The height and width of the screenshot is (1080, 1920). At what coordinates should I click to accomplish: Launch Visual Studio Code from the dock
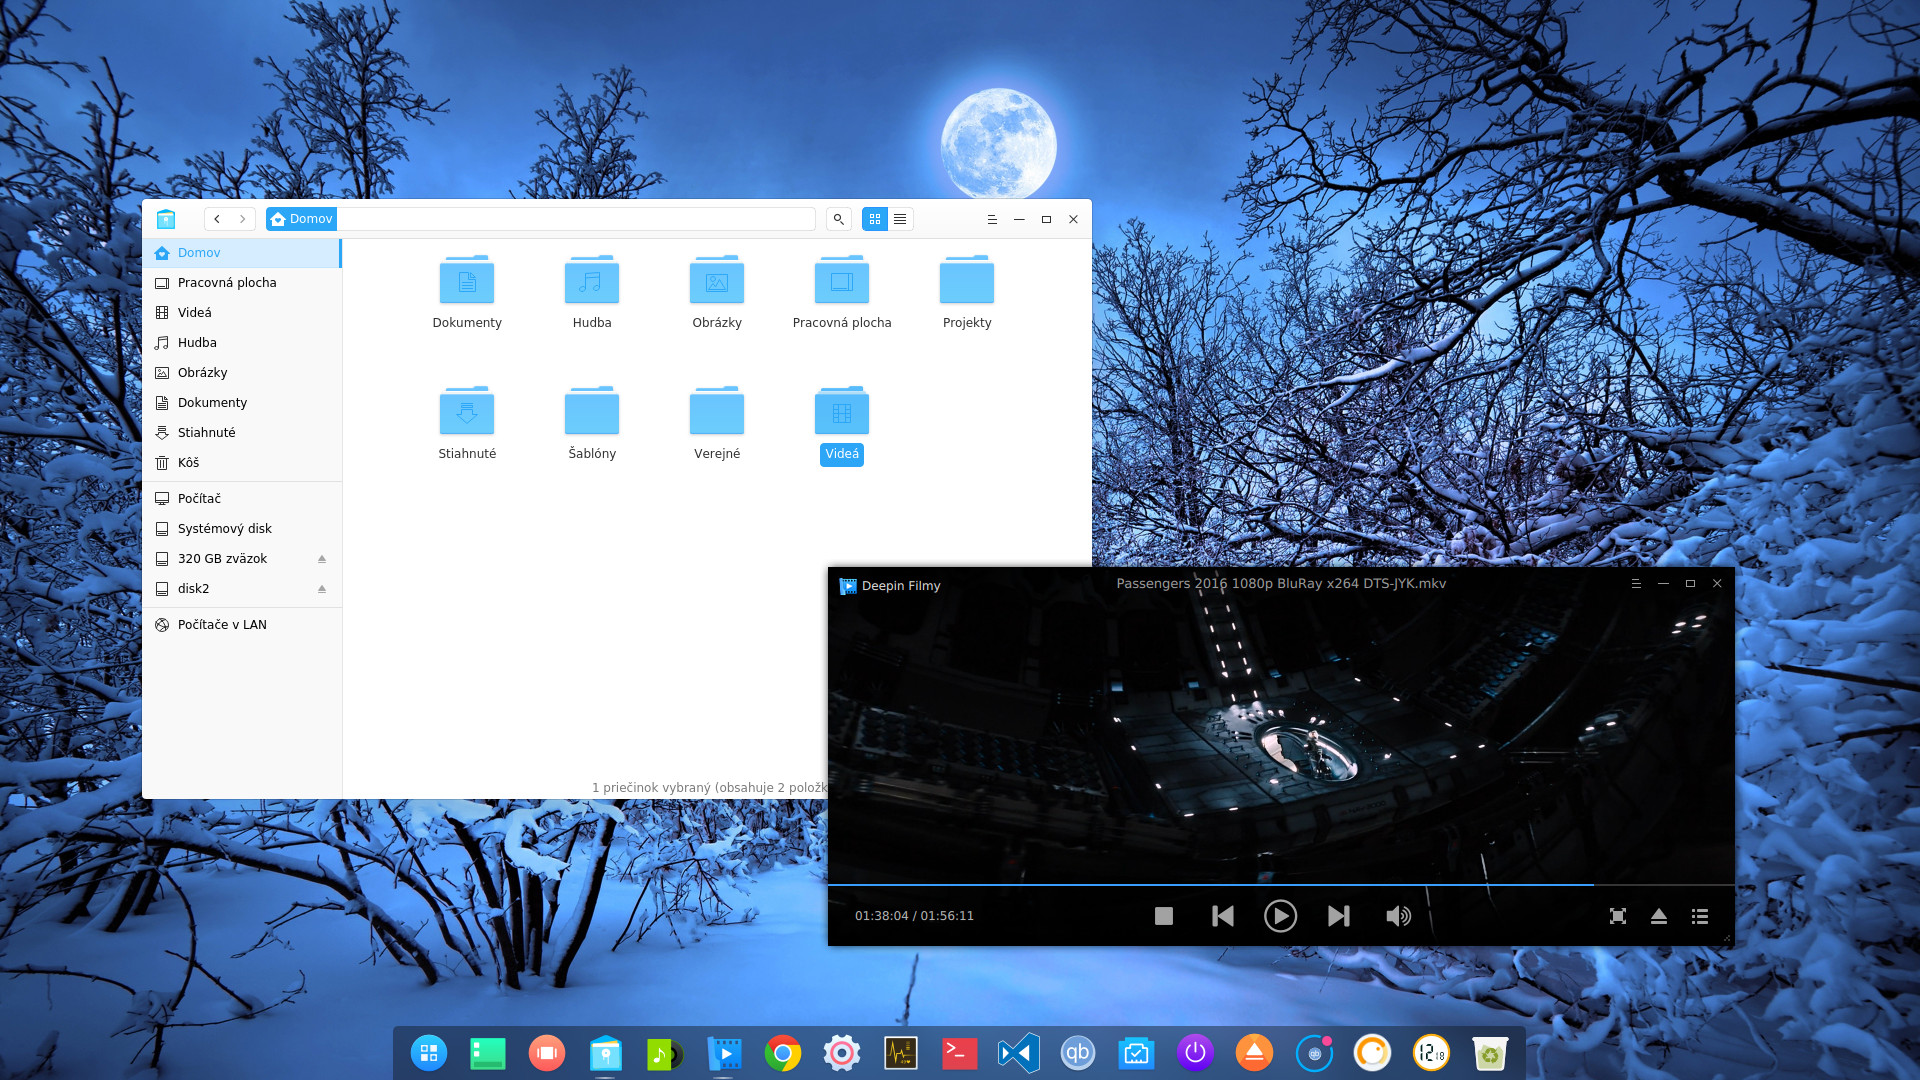coord(1019,1053)
